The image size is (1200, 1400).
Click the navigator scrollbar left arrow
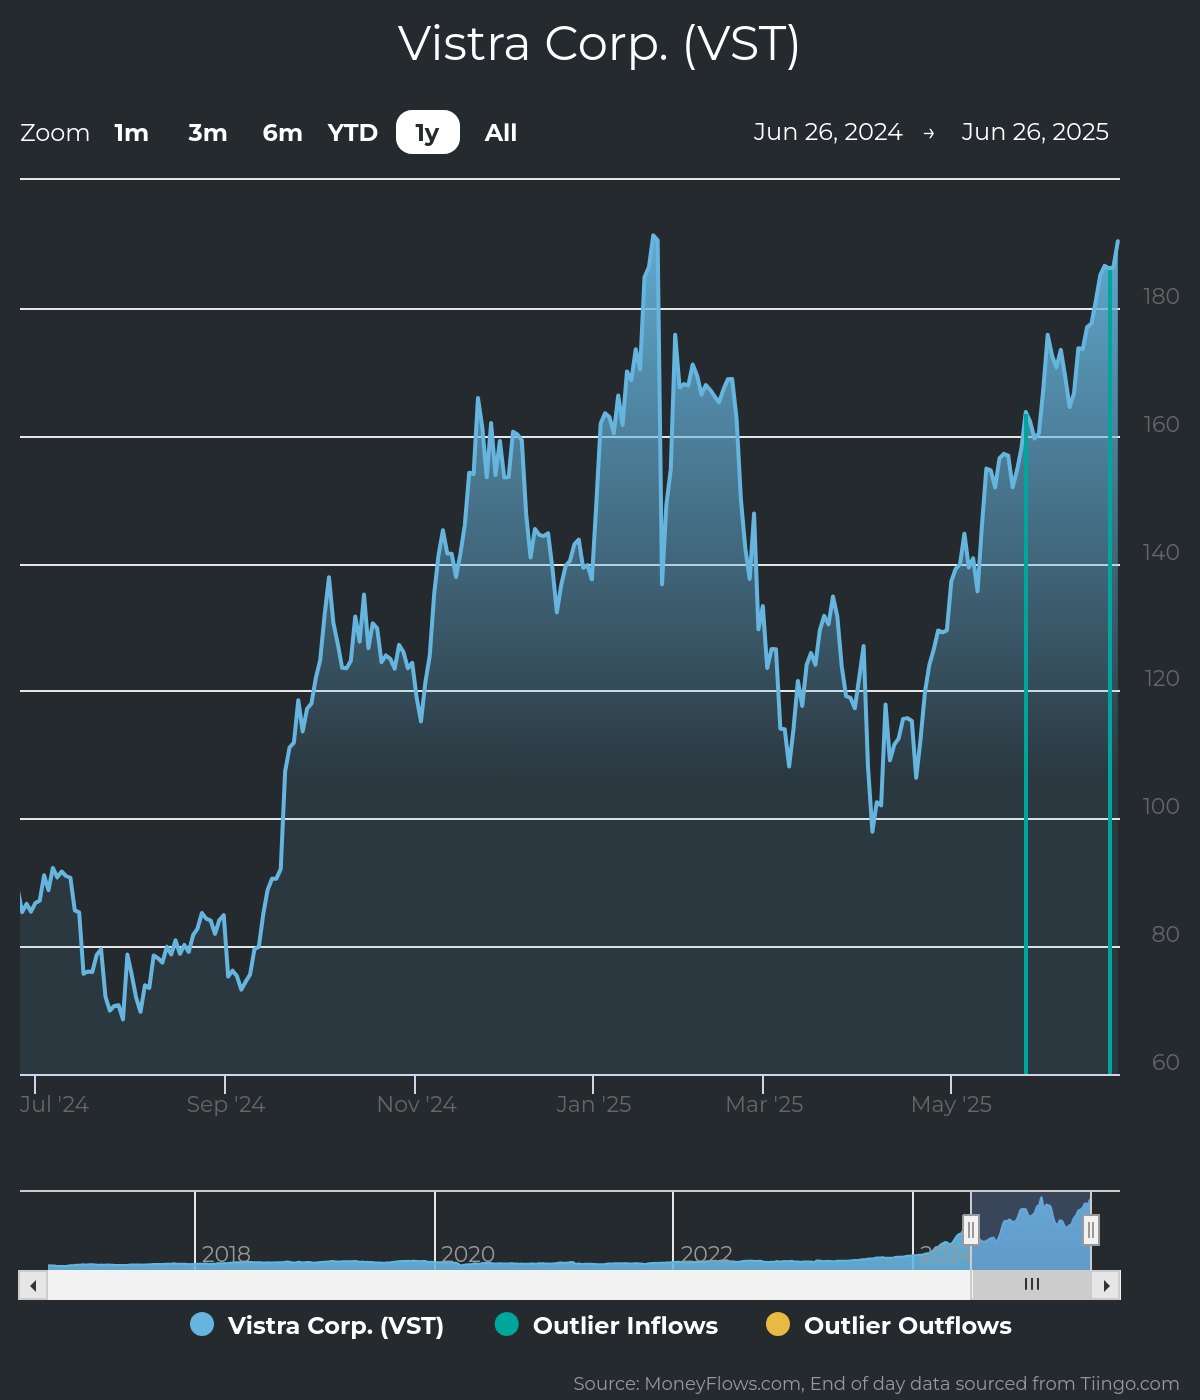coord(33,1285)
